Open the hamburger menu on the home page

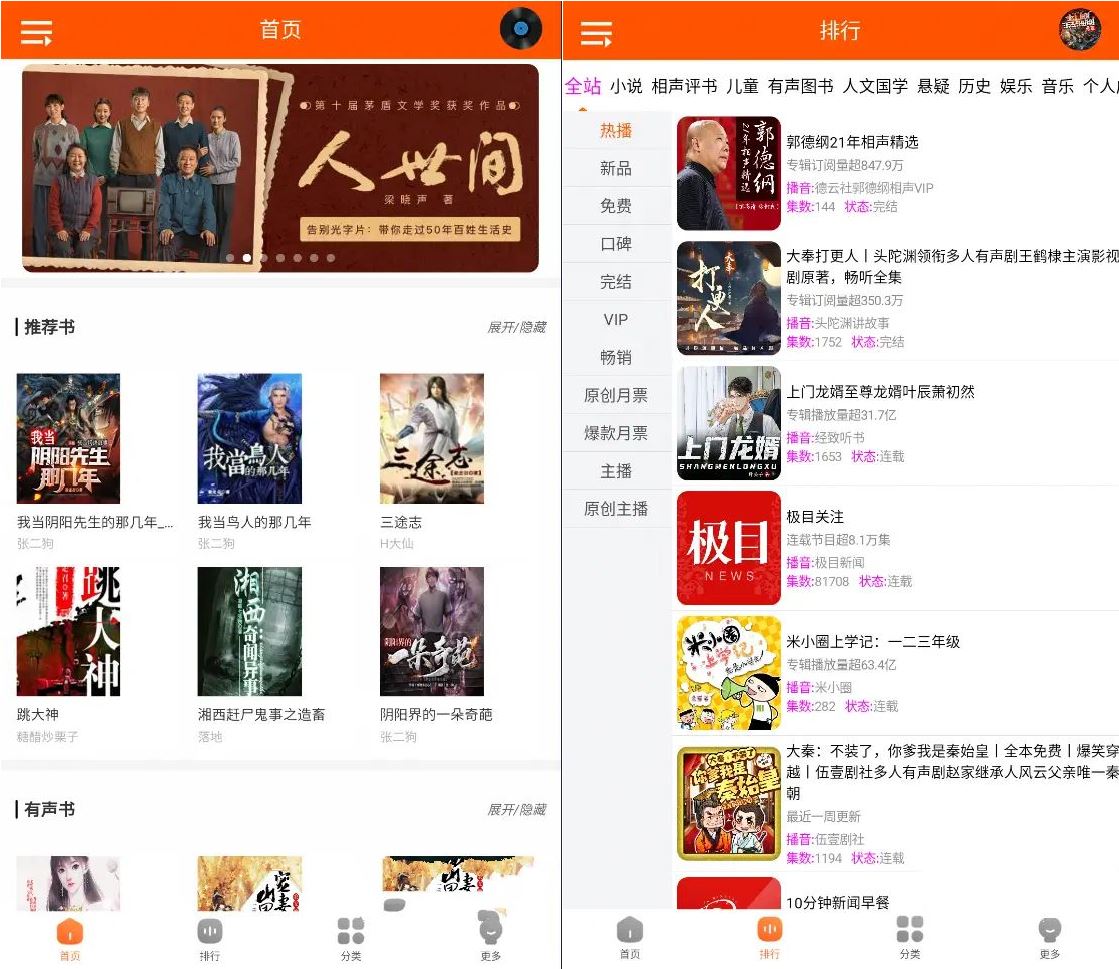click(37, 30)
